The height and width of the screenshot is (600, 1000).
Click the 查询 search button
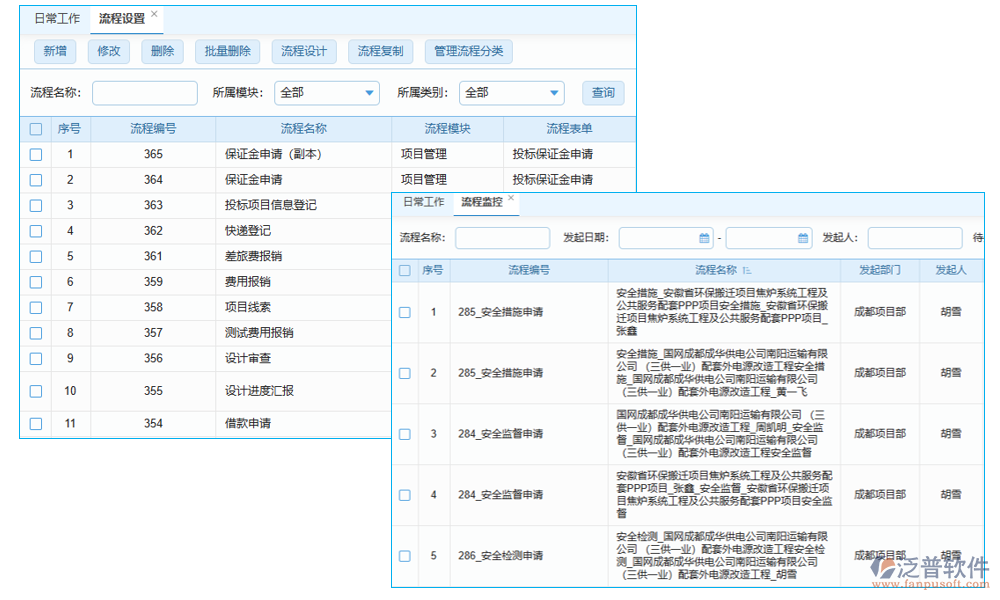(x=603, y=92)
